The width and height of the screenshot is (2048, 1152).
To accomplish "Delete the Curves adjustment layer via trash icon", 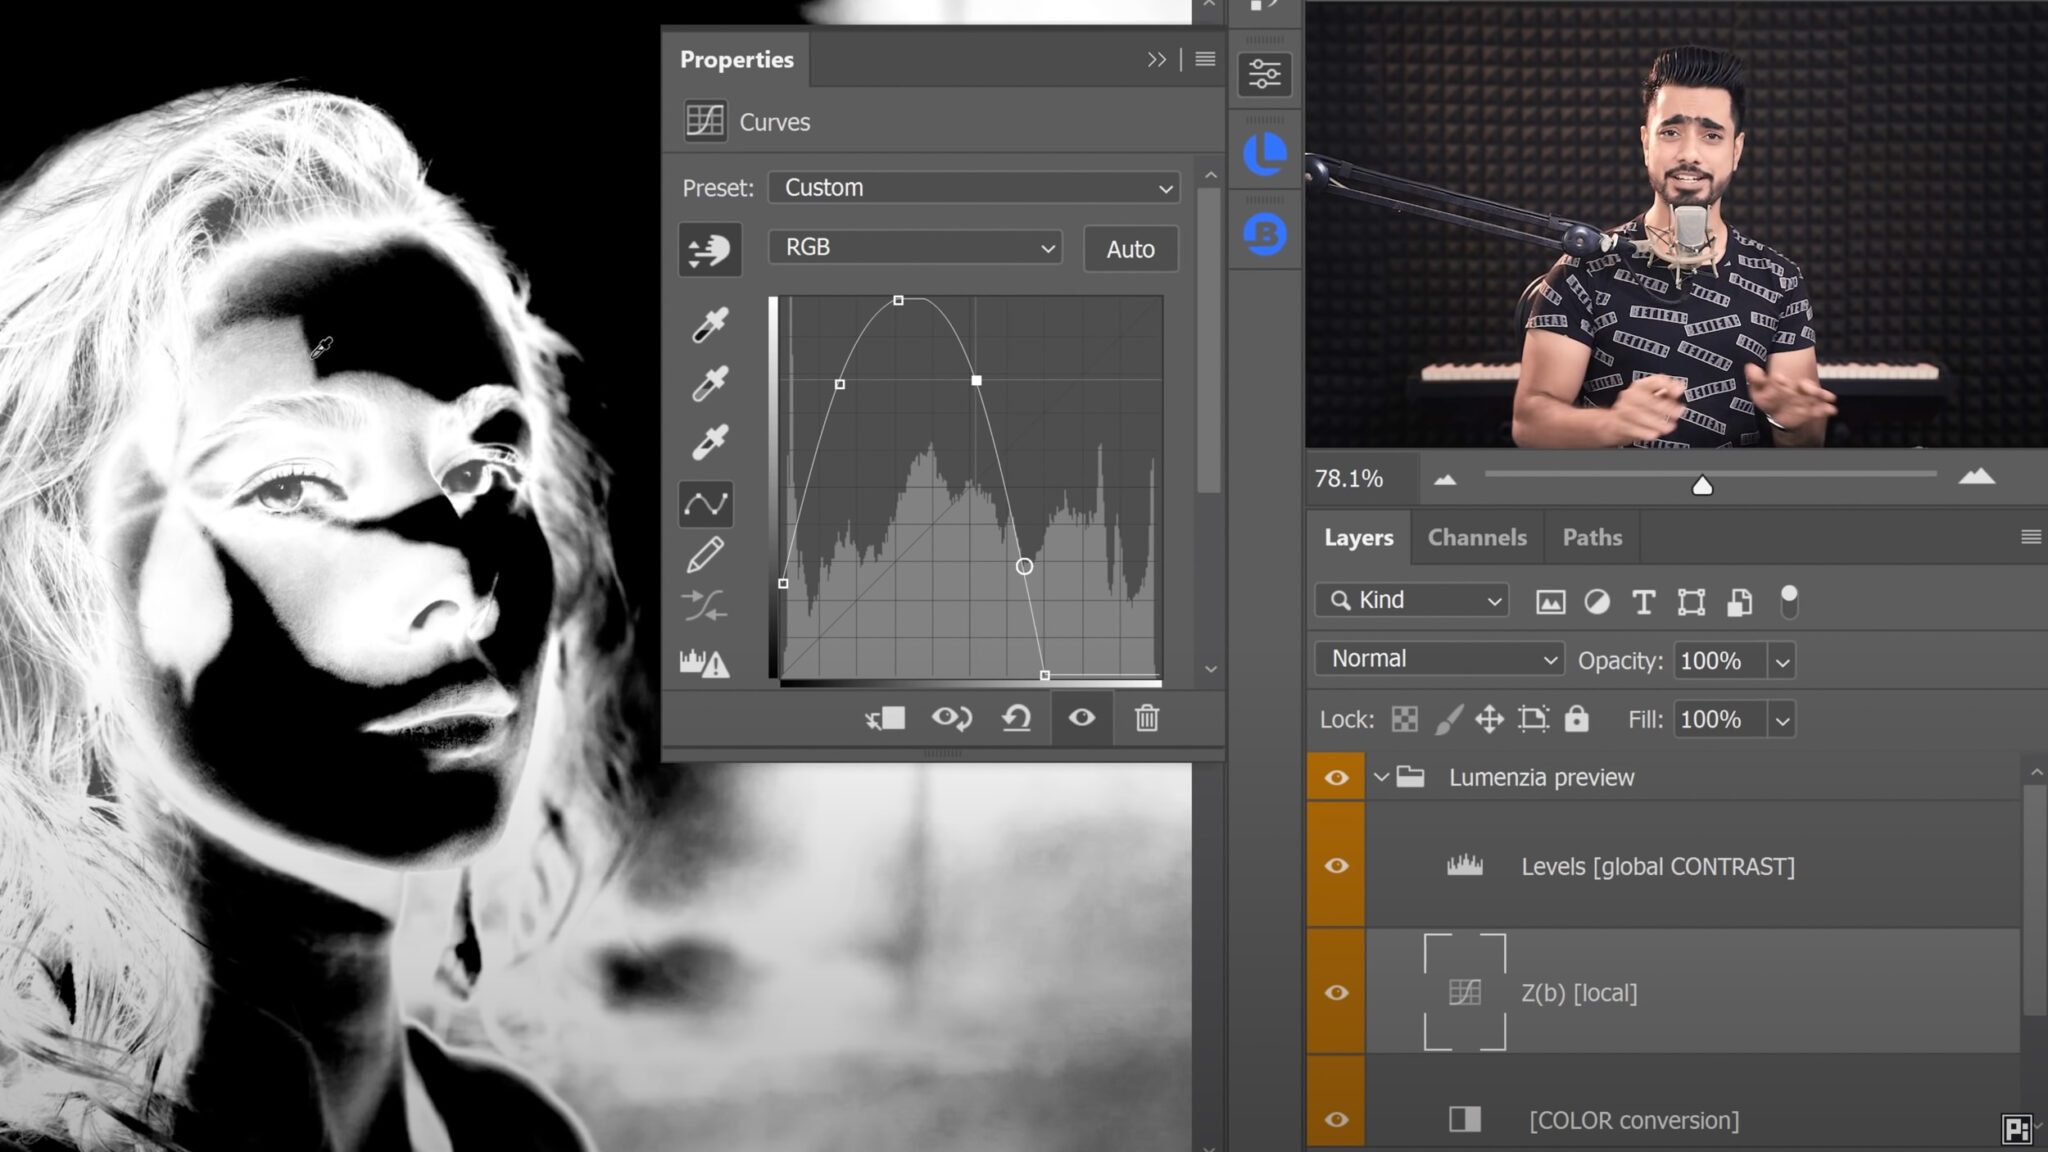I will (x=1147, y=718).
